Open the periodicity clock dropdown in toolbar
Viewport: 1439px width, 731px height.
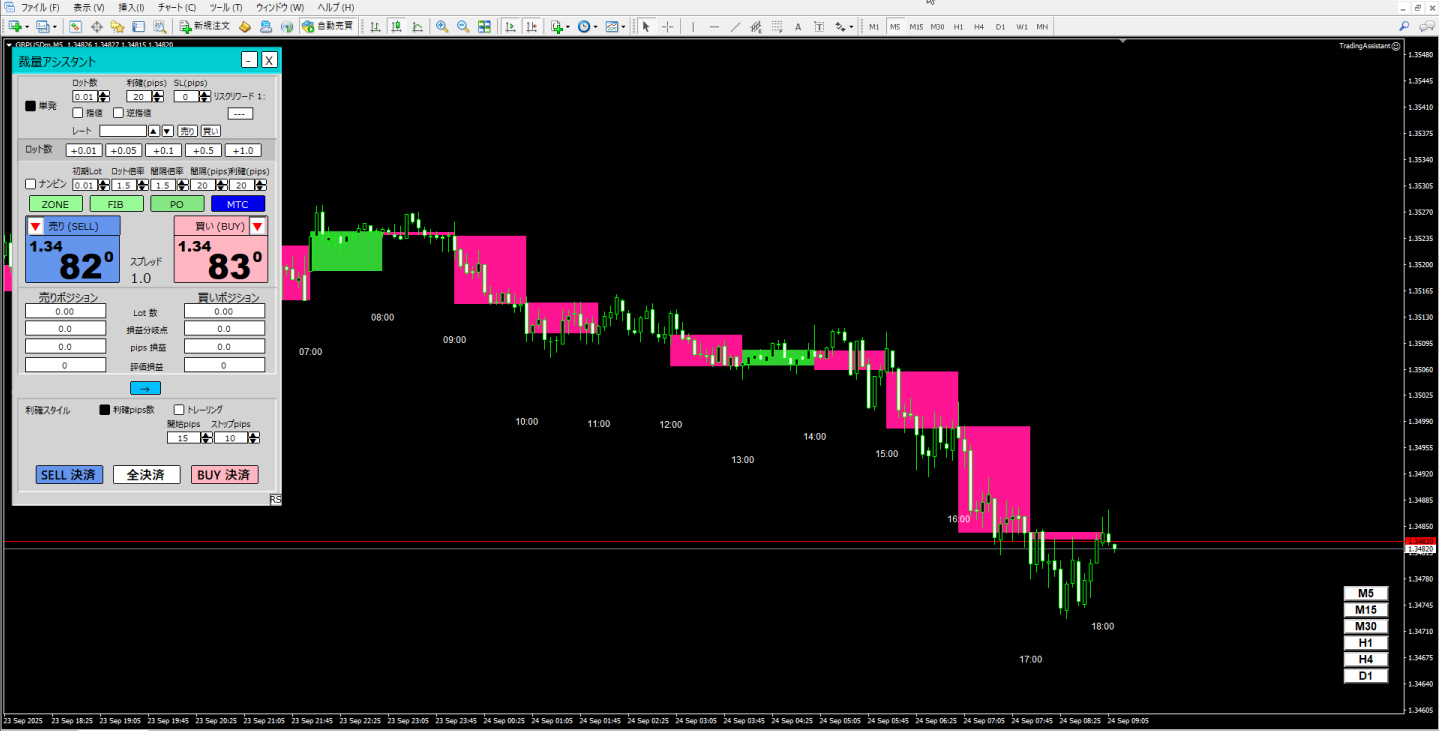pos(587,26)
